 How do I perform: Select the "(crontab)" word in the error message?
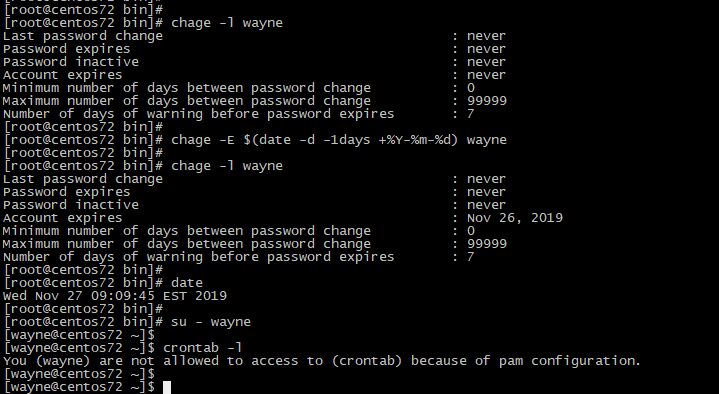click(x=367, y=361)
